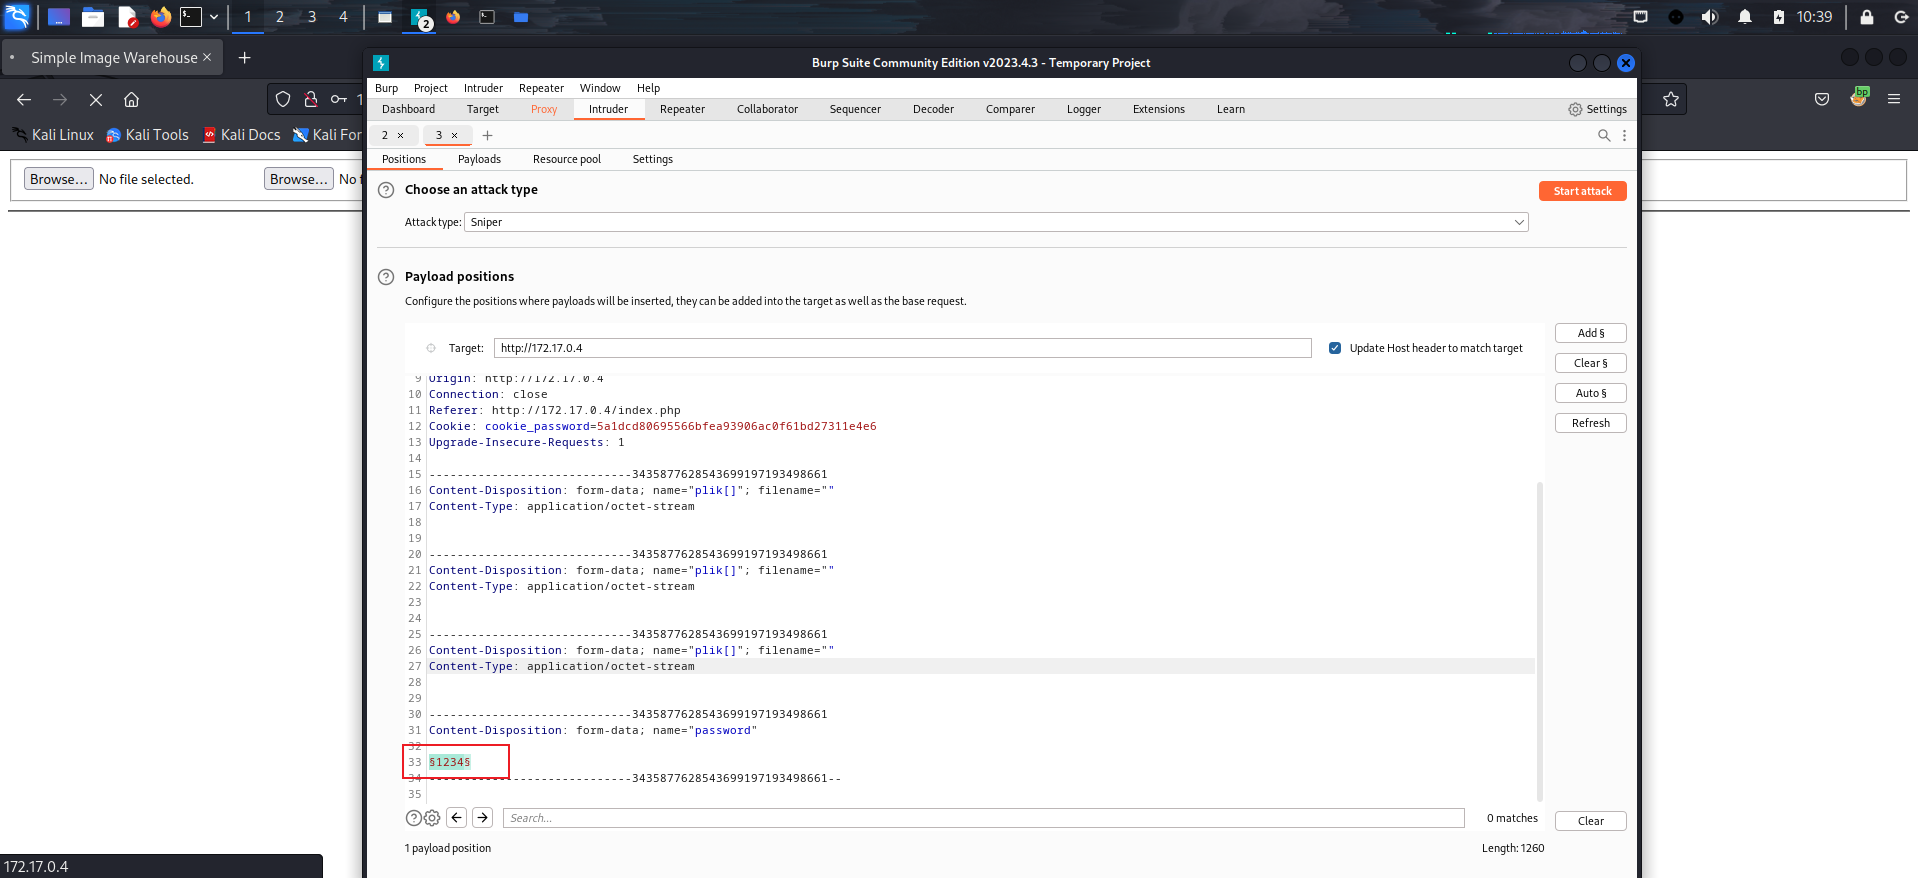
Task: Switch to Comparer tab
Action: click(x=1010, y=109)
